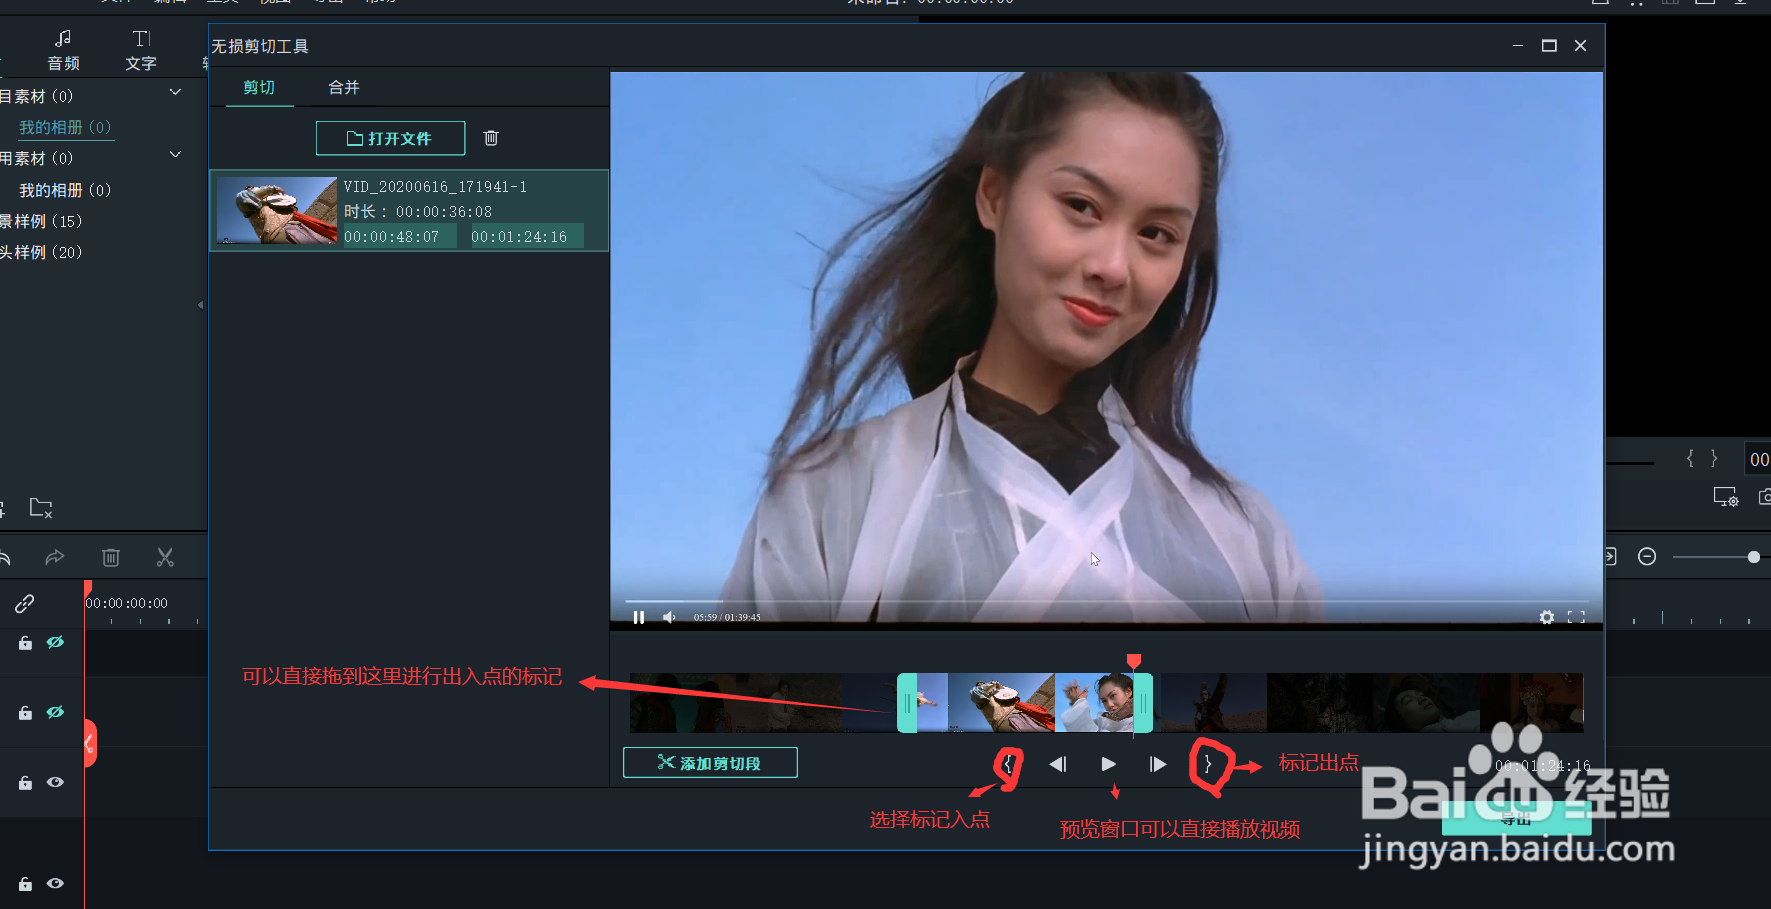Viewport: 1771px width, 909px height.
Task: Open the 样例 (20) category
Action: pyautogui.click(x=41, y=252)
